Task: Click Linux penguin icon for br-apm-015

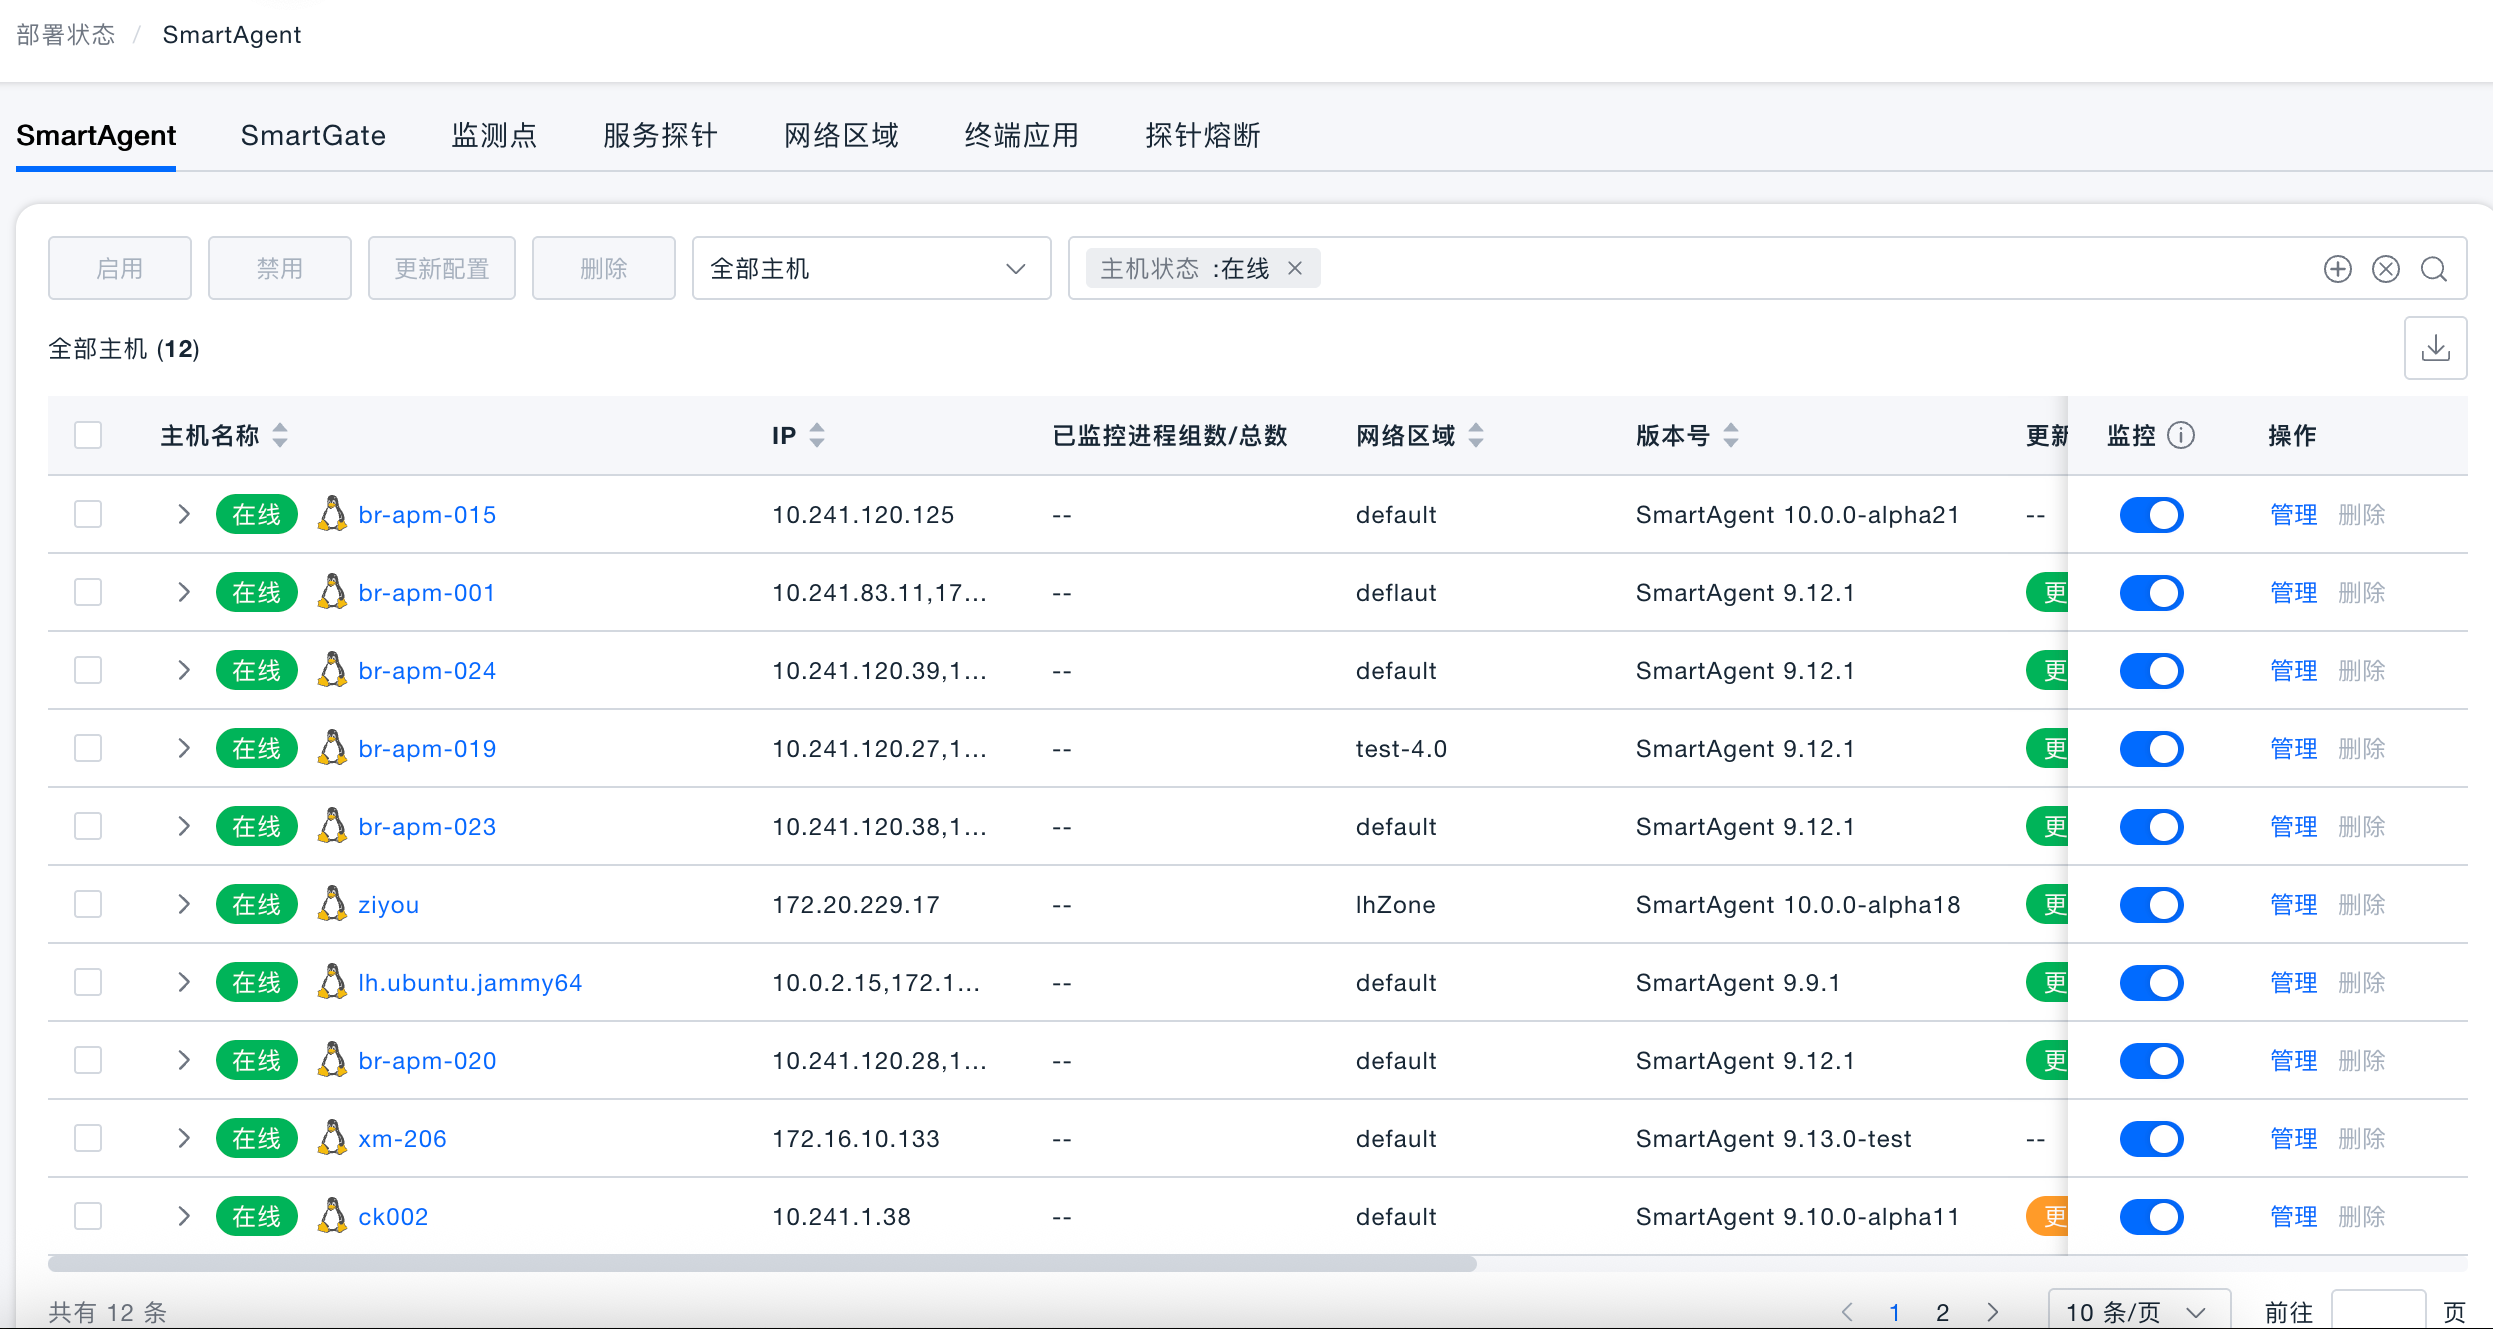Action: click(x=331, y=514)
